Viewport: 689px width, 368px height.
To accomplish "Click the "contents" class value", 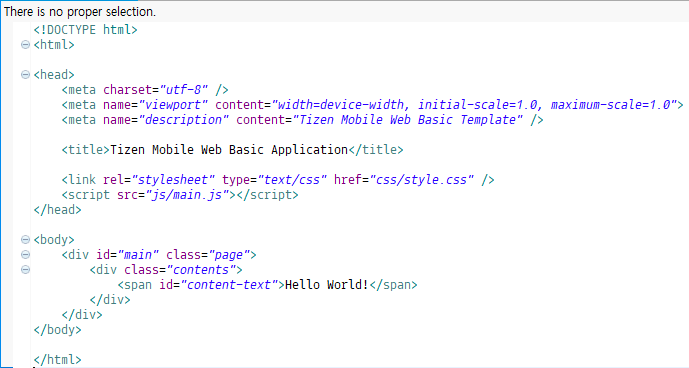I will tap(201, 270).
